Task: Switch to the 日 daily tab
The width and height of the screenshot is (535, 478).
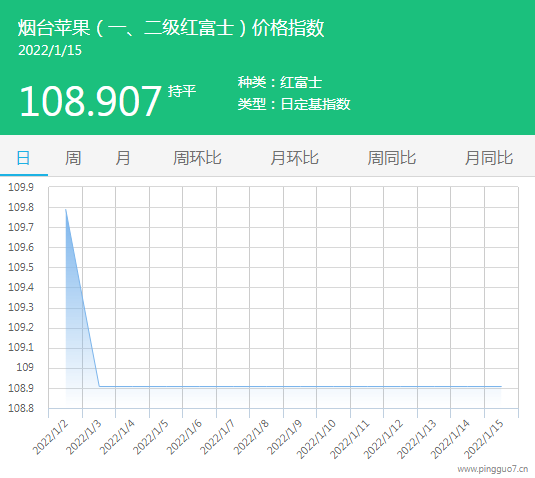Action: pos(24,158)
